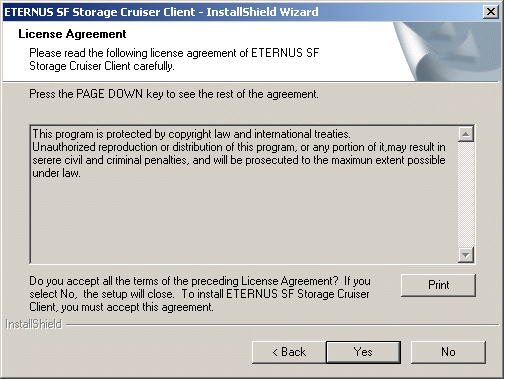
Task: Go to previous step with Back button
Action: 289,352
